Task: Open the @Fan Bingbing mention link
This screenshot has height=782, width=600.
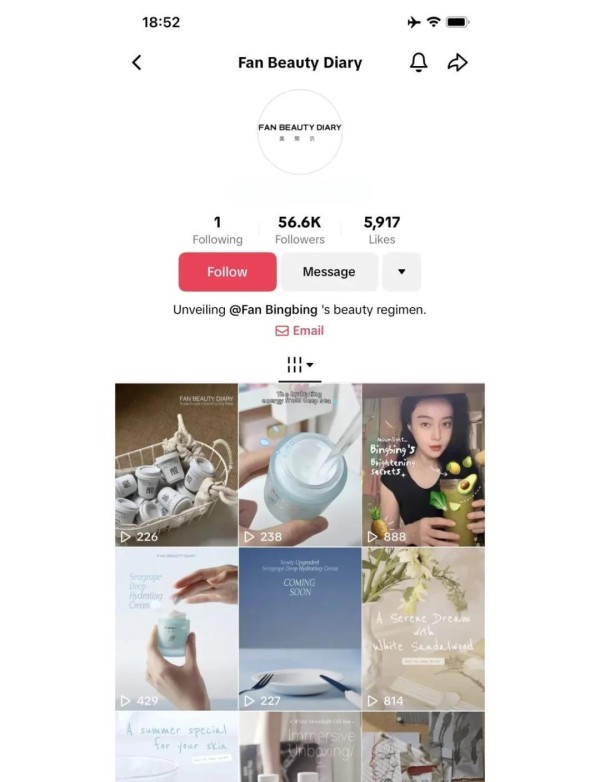Action: point(273,310)
